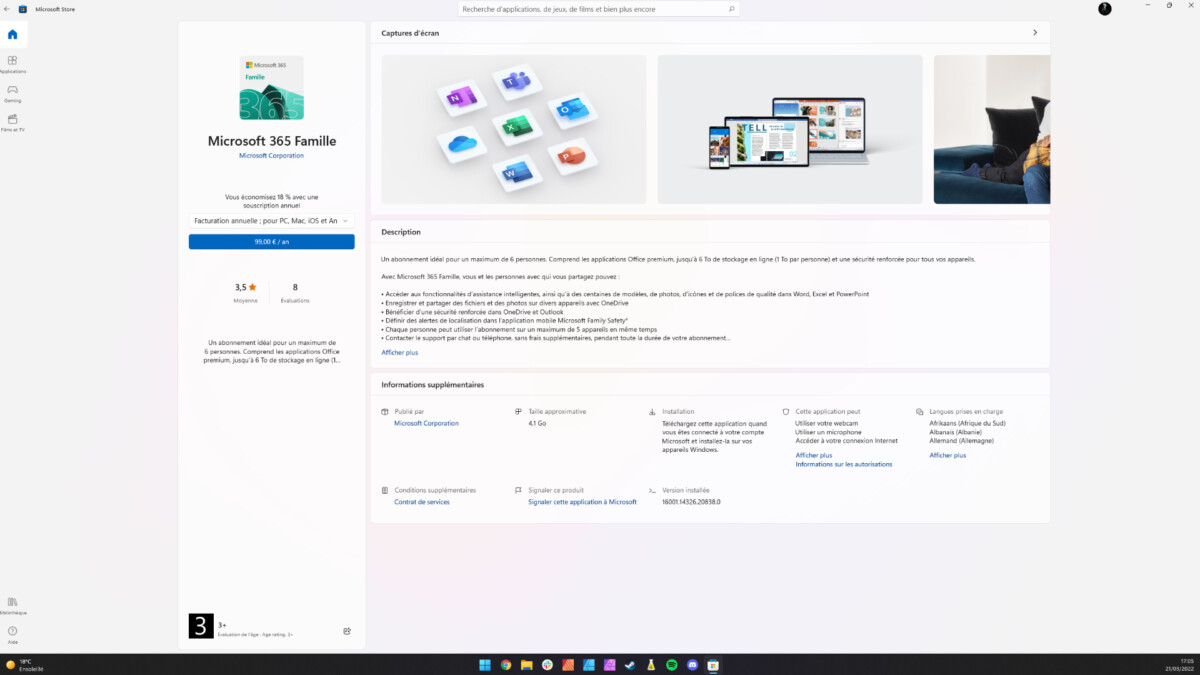Screen dimensions: 1200x675
Task: Open the Home section in sidebar
Action: (13, 34)
